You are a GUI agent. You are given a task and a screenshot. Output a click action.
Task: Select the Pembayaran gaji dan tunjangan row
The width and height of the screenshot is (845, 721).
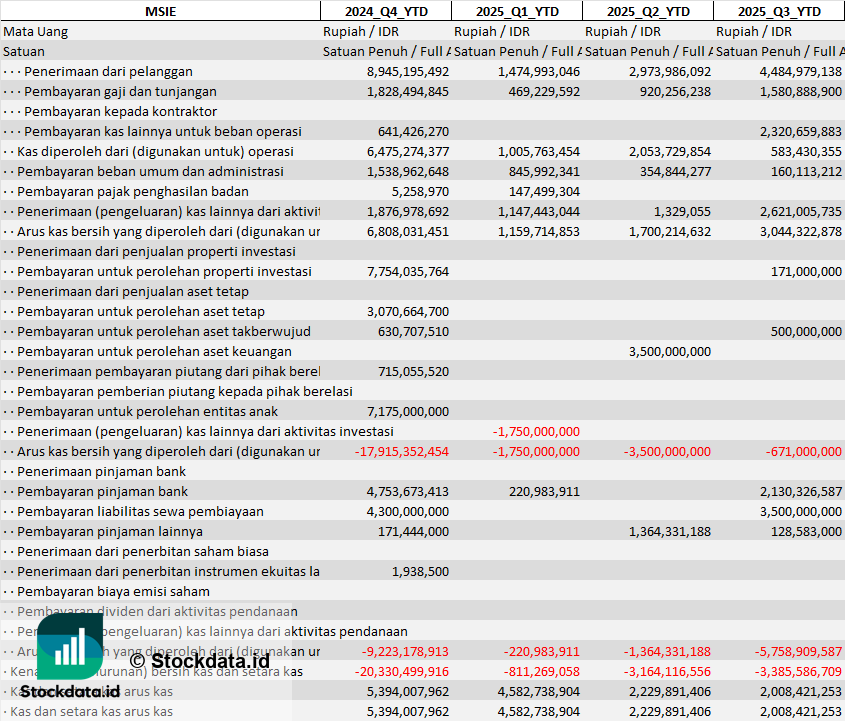tap(120, 91)
